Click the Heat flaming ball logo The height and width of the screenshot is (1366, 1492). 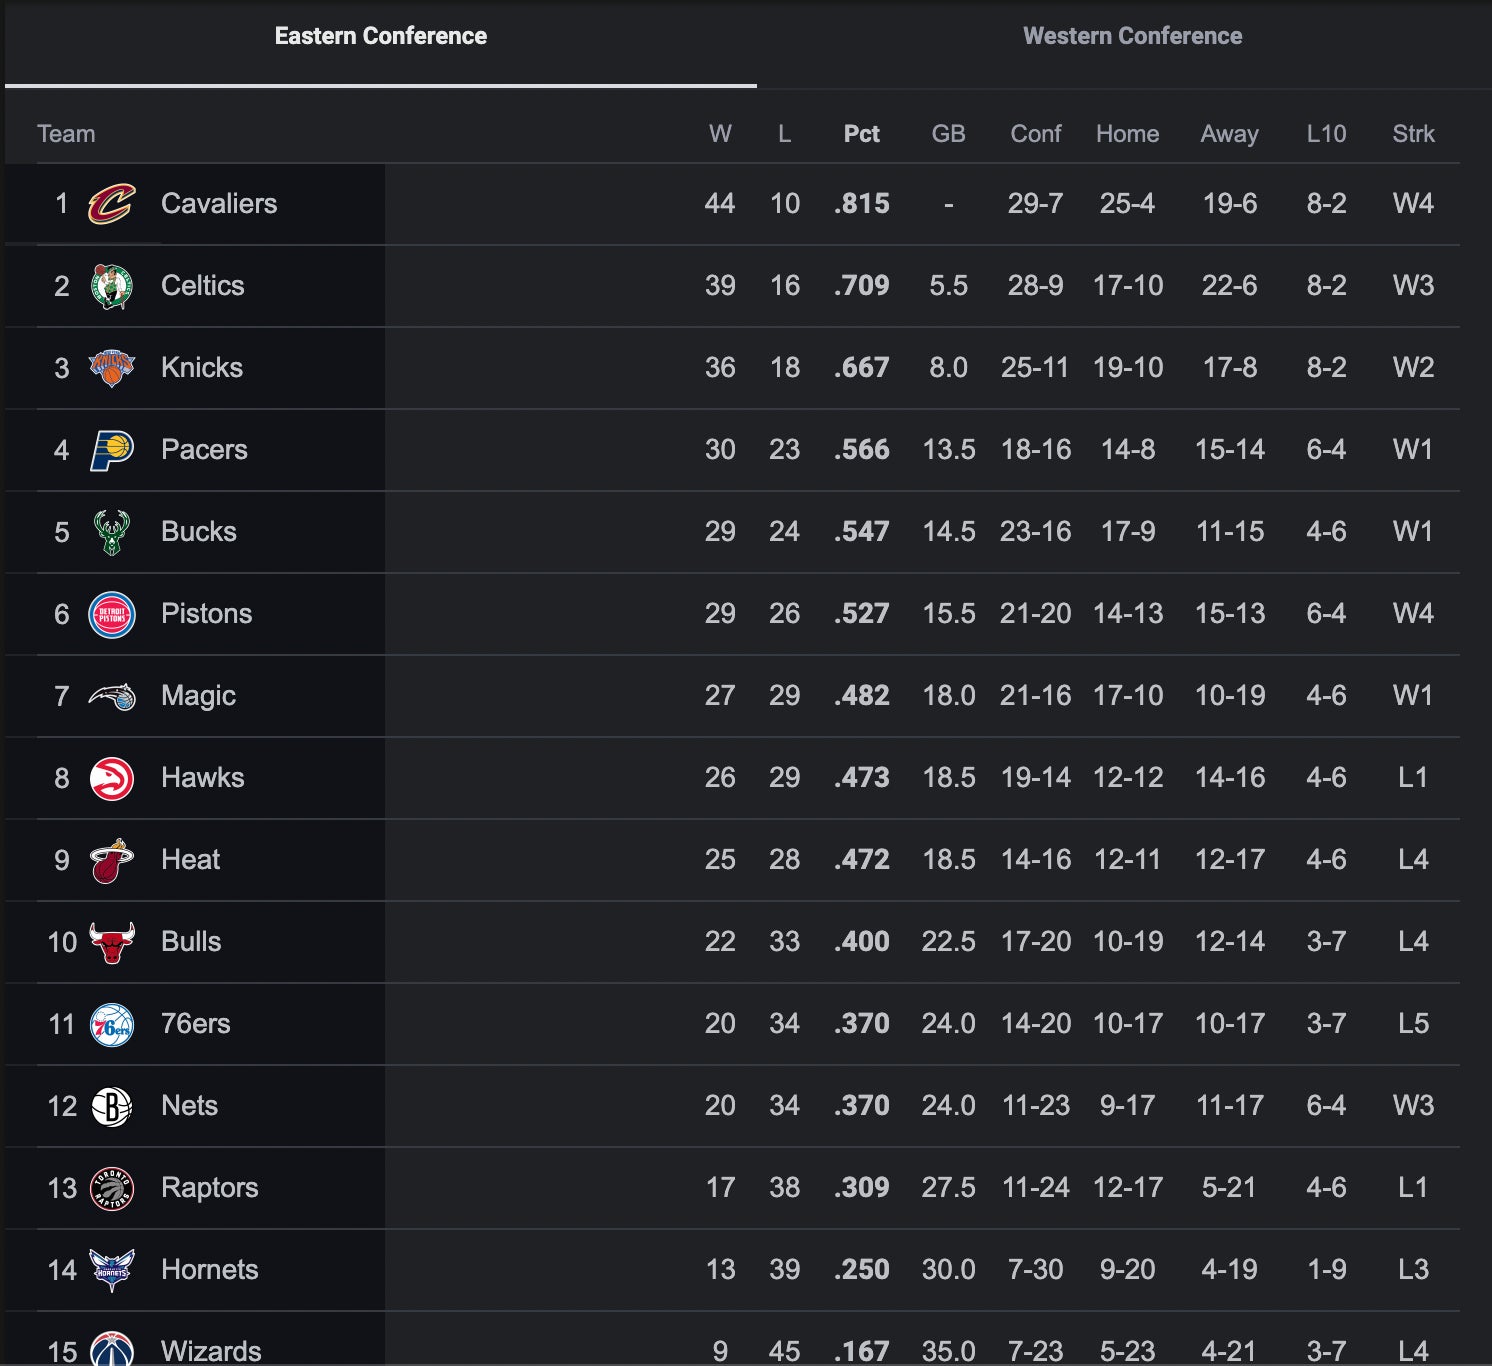[111, 860]
